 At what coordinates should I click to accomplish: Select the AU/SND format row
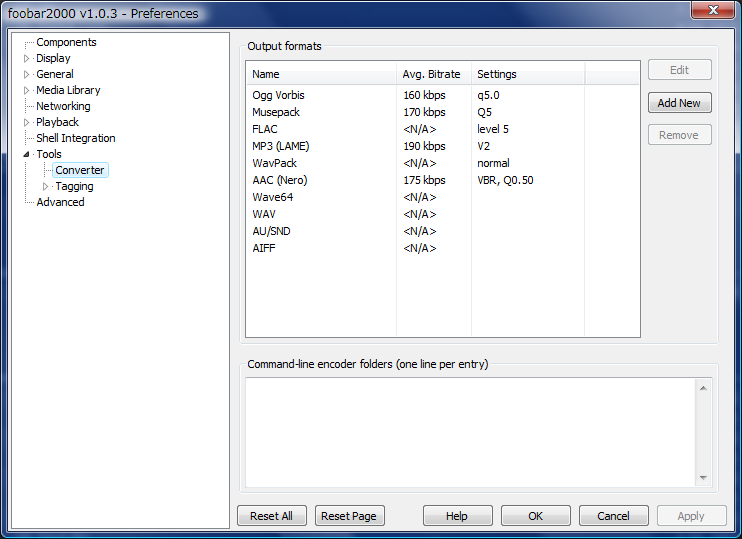point(442,231)
